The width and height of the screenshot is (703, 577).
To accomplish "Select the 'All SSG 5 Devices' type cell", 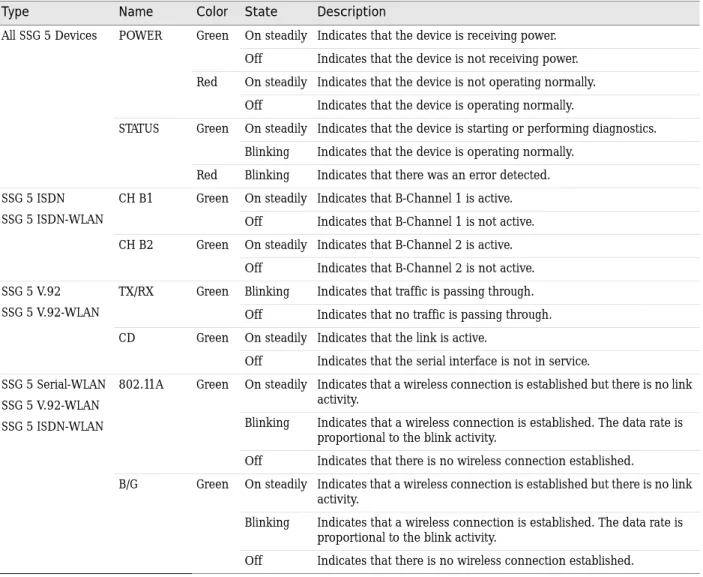I will [49, 35].
